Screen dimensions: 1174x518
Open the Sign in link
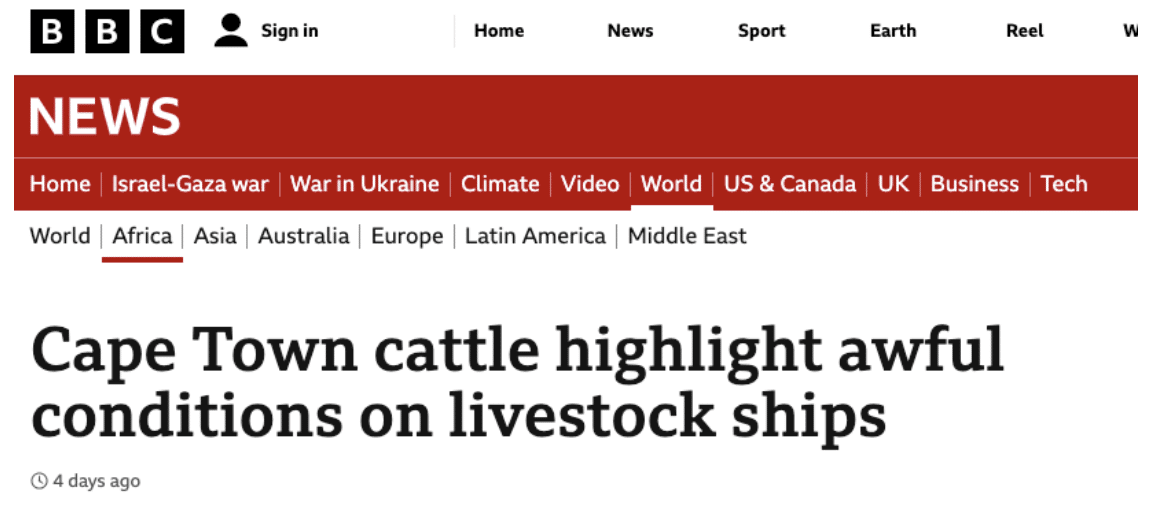[289, 31]
